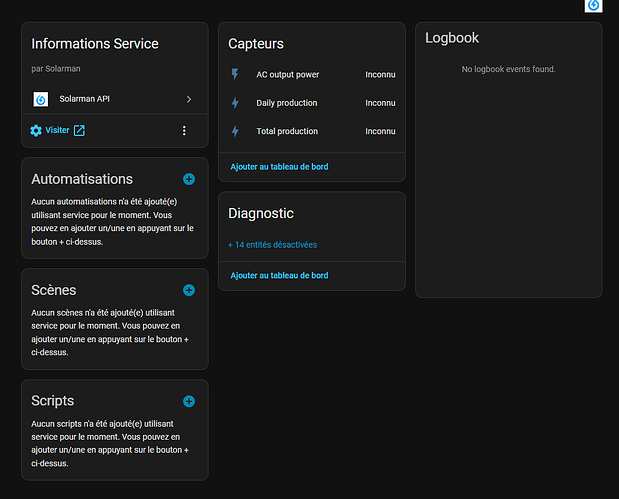Add a scene with the plus button
This screenshot has width=619, height=499.
[x=189, y=290]
